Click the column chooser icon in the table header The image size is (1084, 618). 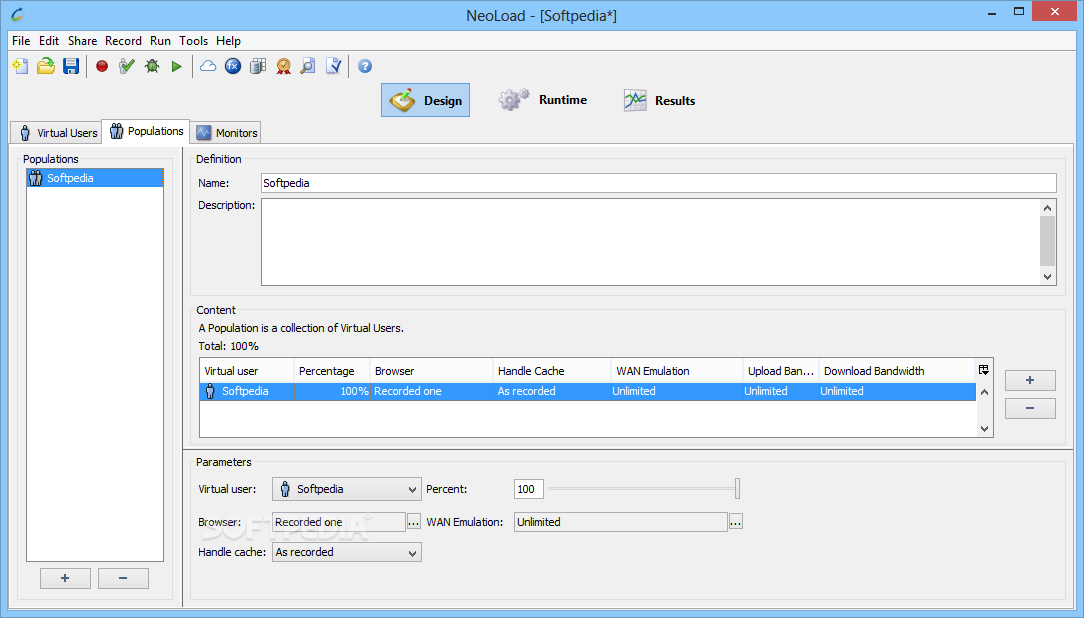(x=984, y=371)
